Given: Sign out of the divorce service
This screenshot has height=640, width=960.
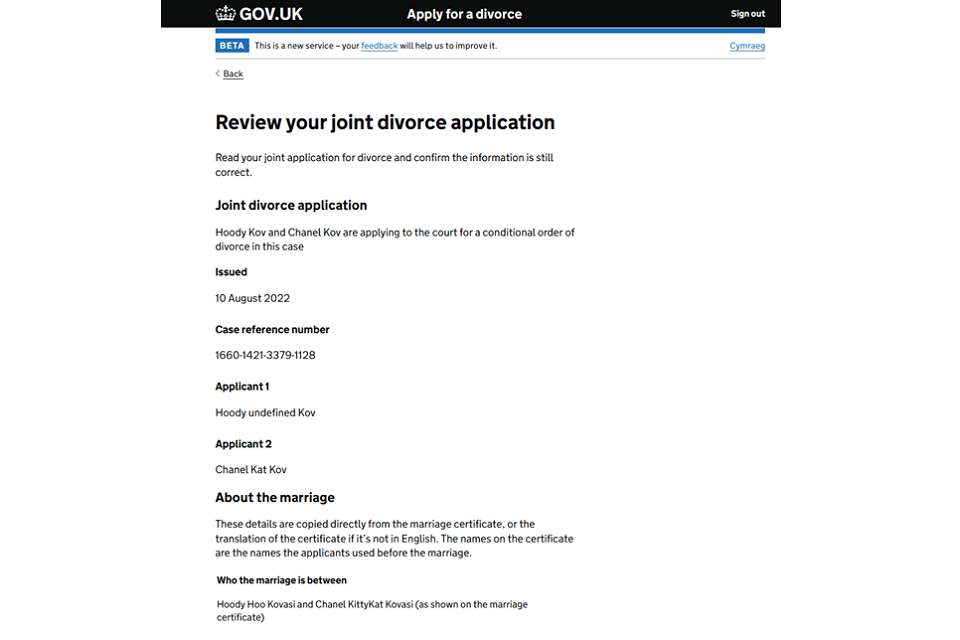Looking at the screenshot, I should [x=747, y=13].
